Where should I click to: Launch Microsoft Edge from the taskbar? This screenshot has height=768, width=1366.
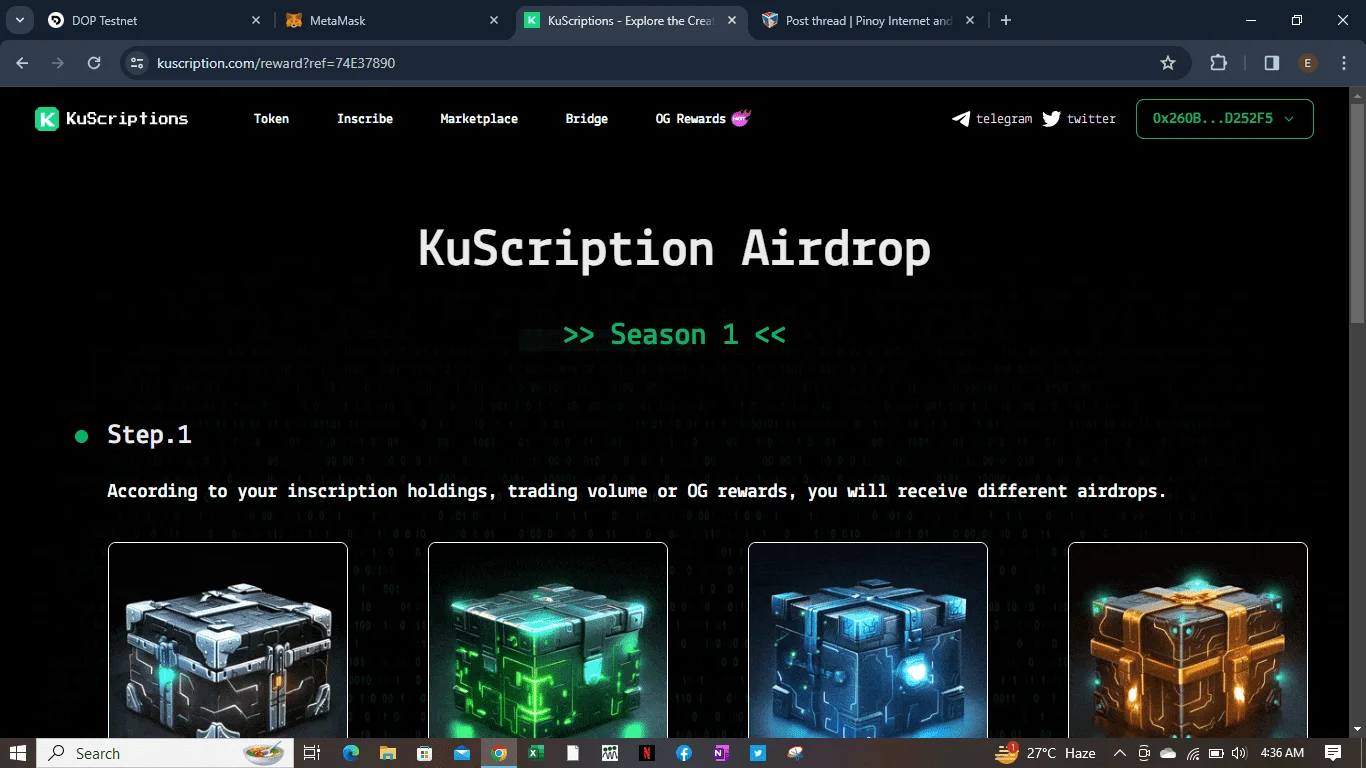(350, 753)
